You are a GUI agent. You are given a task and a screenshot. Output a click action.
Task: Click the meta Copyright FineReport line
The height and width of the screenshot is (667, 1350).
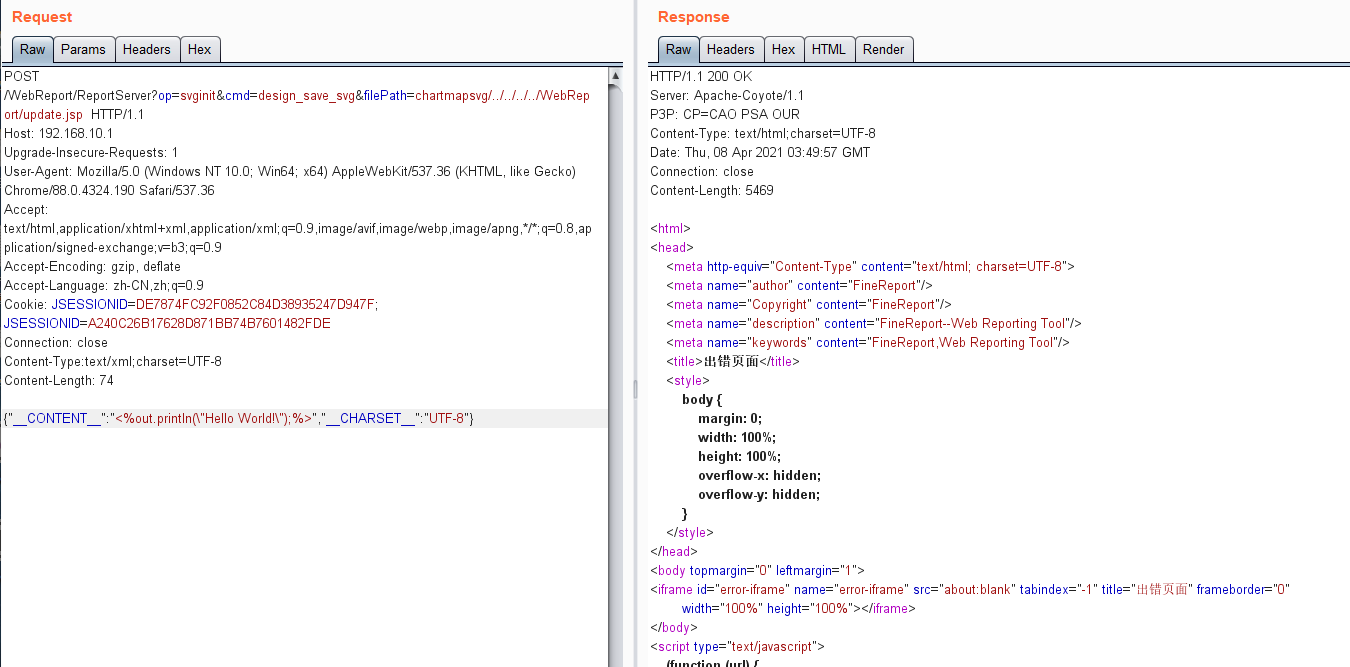click(x=809, y=304)
